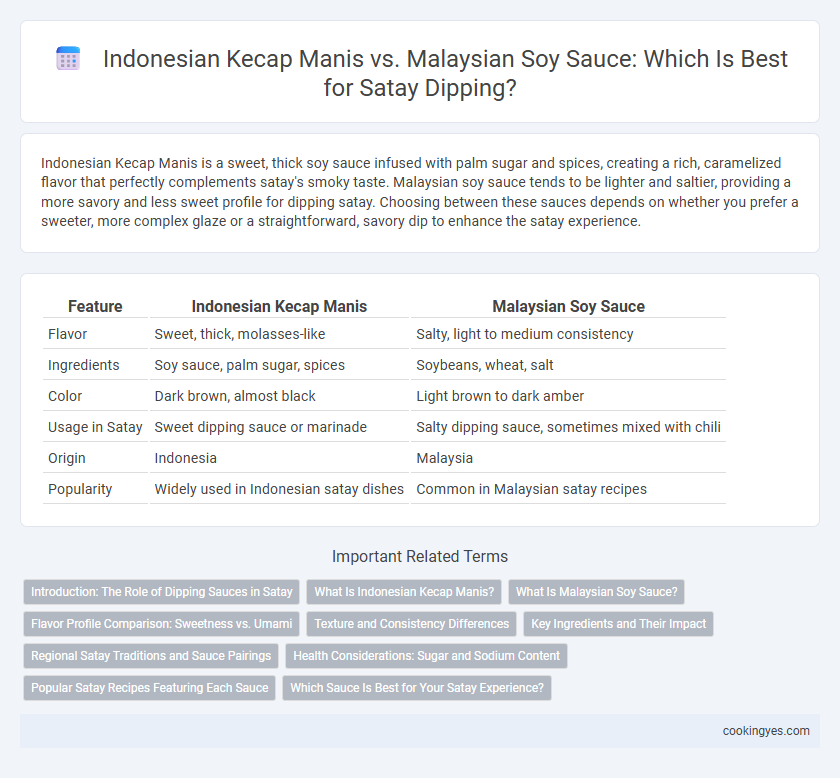Click the 'Indonesian Kecap Manis' column header
Viewport: 840px width, 778px height.
click(279, 306)
